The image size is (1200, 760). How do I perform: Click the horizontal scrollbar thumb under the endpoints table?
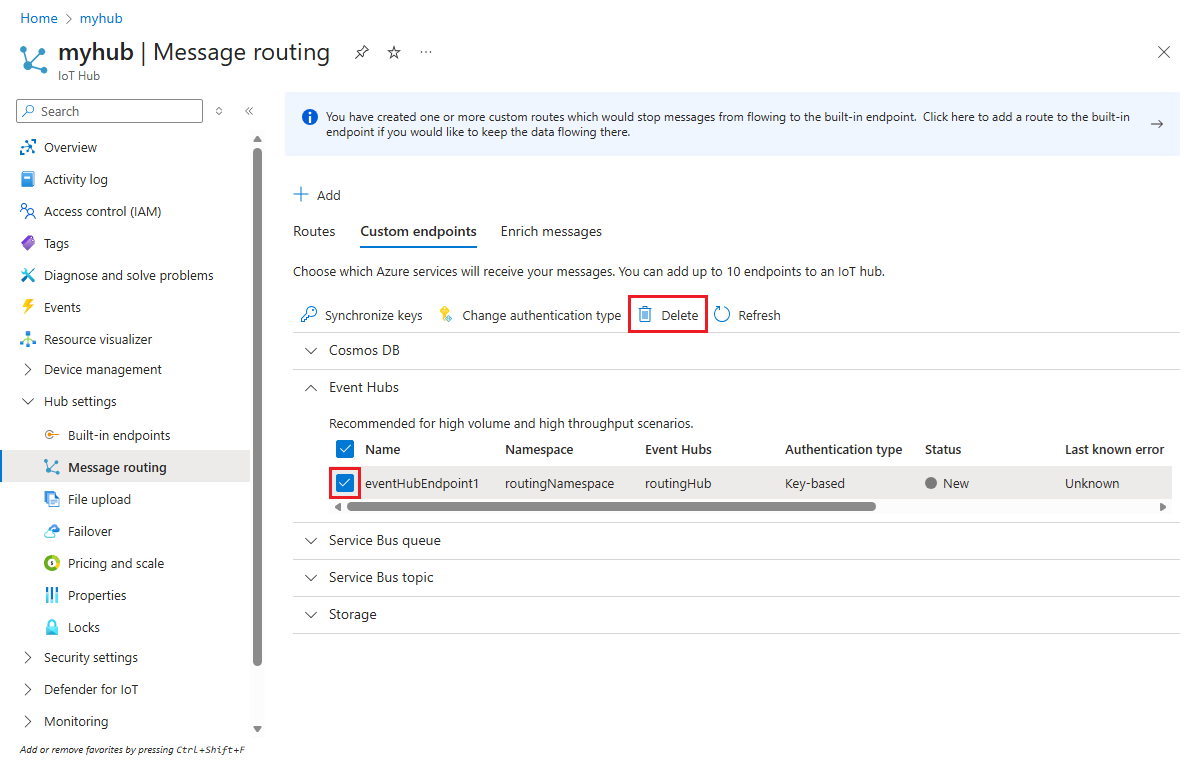pyautogui.click(x=611, y=507)
